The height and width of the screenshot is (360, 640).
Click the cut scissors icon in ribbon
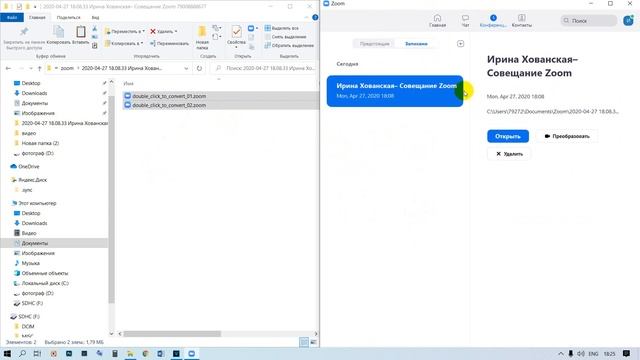point(95,29)
